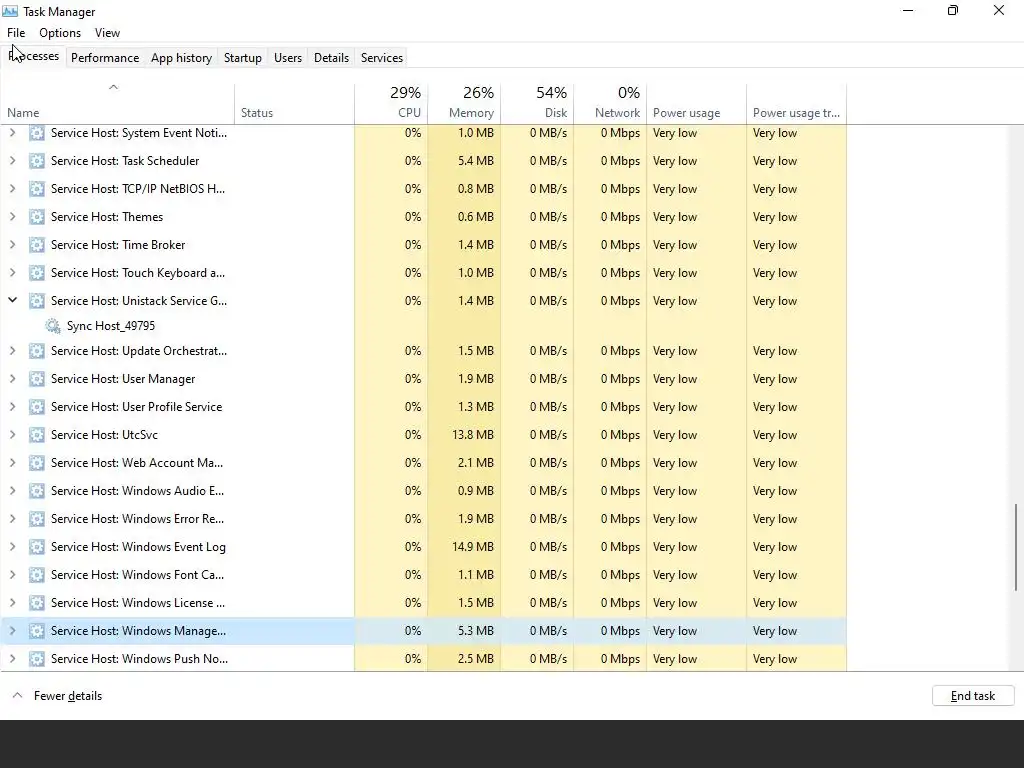Click gear icon of Service Host: Windows Audio Endpoint
The width and height of the screenshot is (1024, 768).
click(37, 491)
